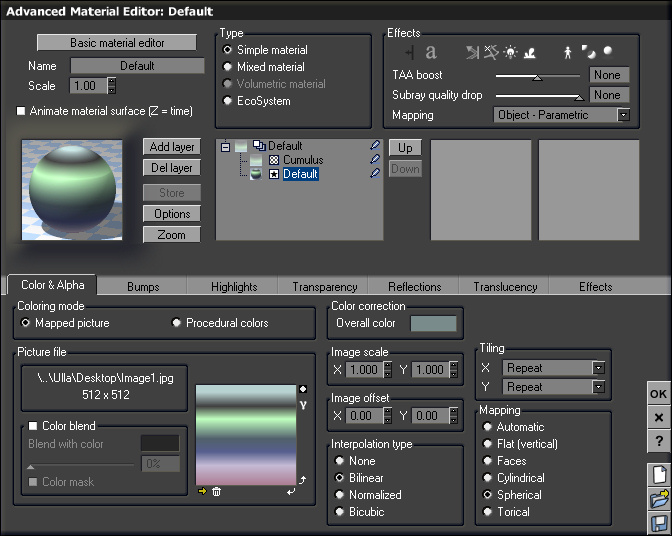
Task: Switch to the Transparency tab
Action: (324, 287)
